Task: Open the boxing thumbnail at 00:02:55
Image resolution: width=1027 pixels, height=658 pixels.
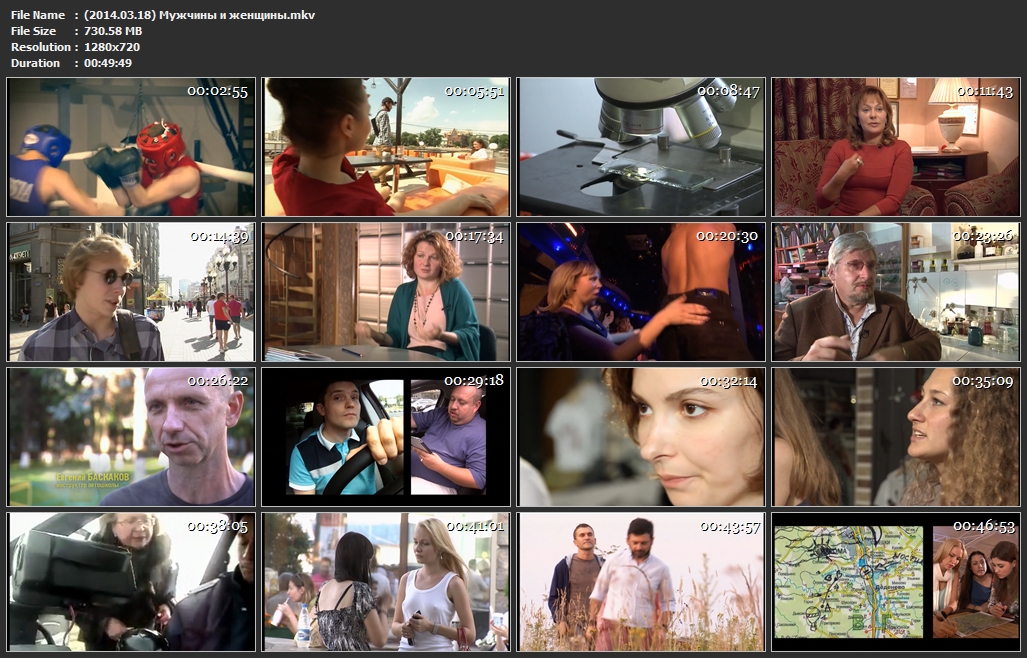Action: (131, 147)
